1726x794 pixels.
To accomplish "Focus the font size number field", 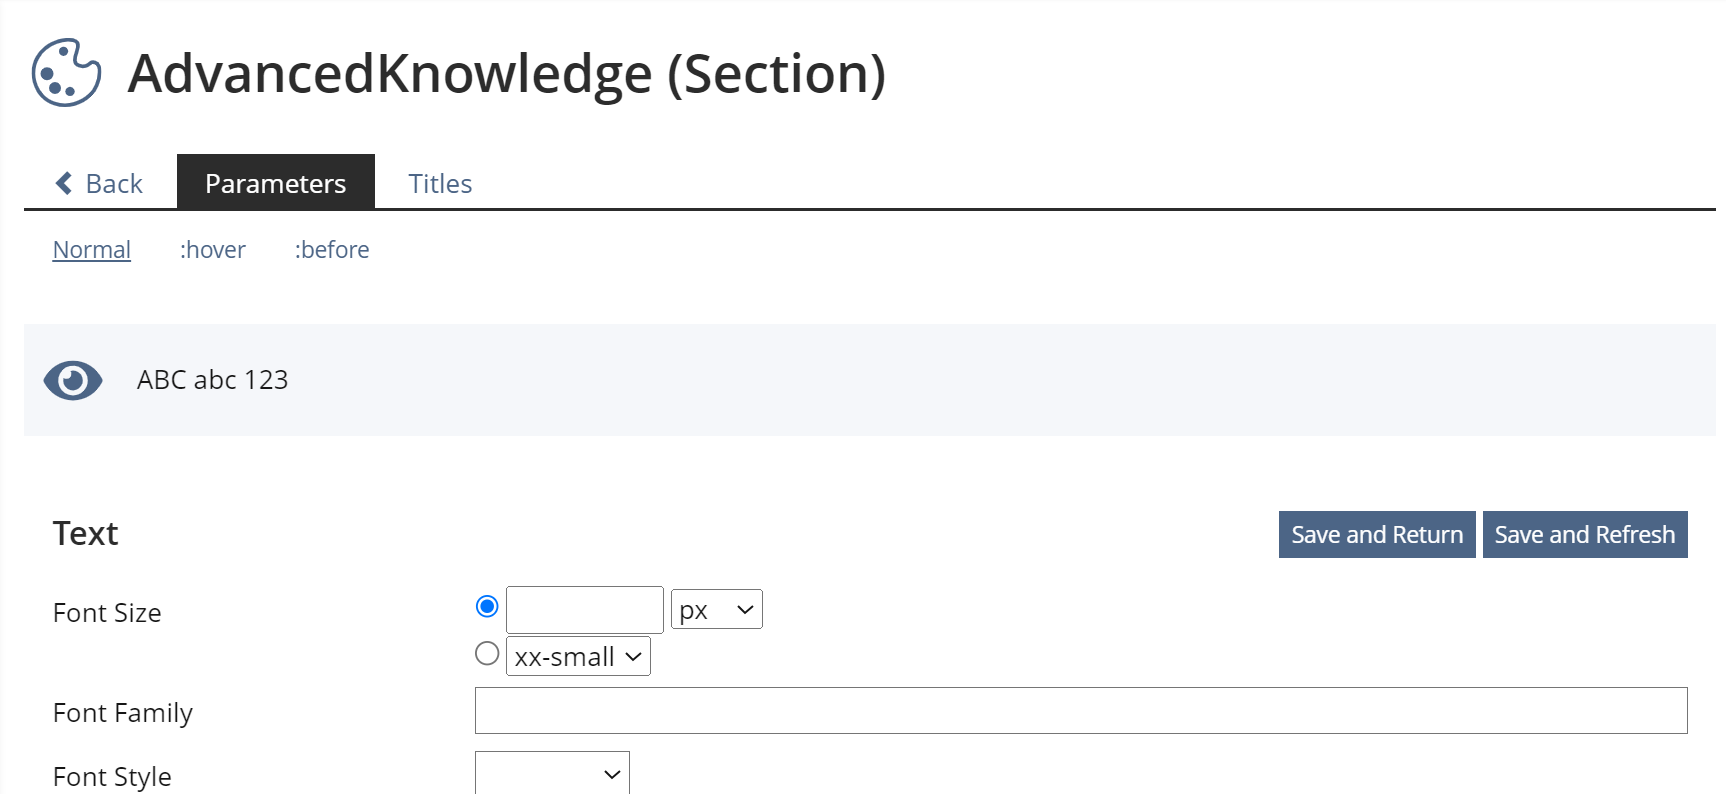I will (x=585, y=610).
